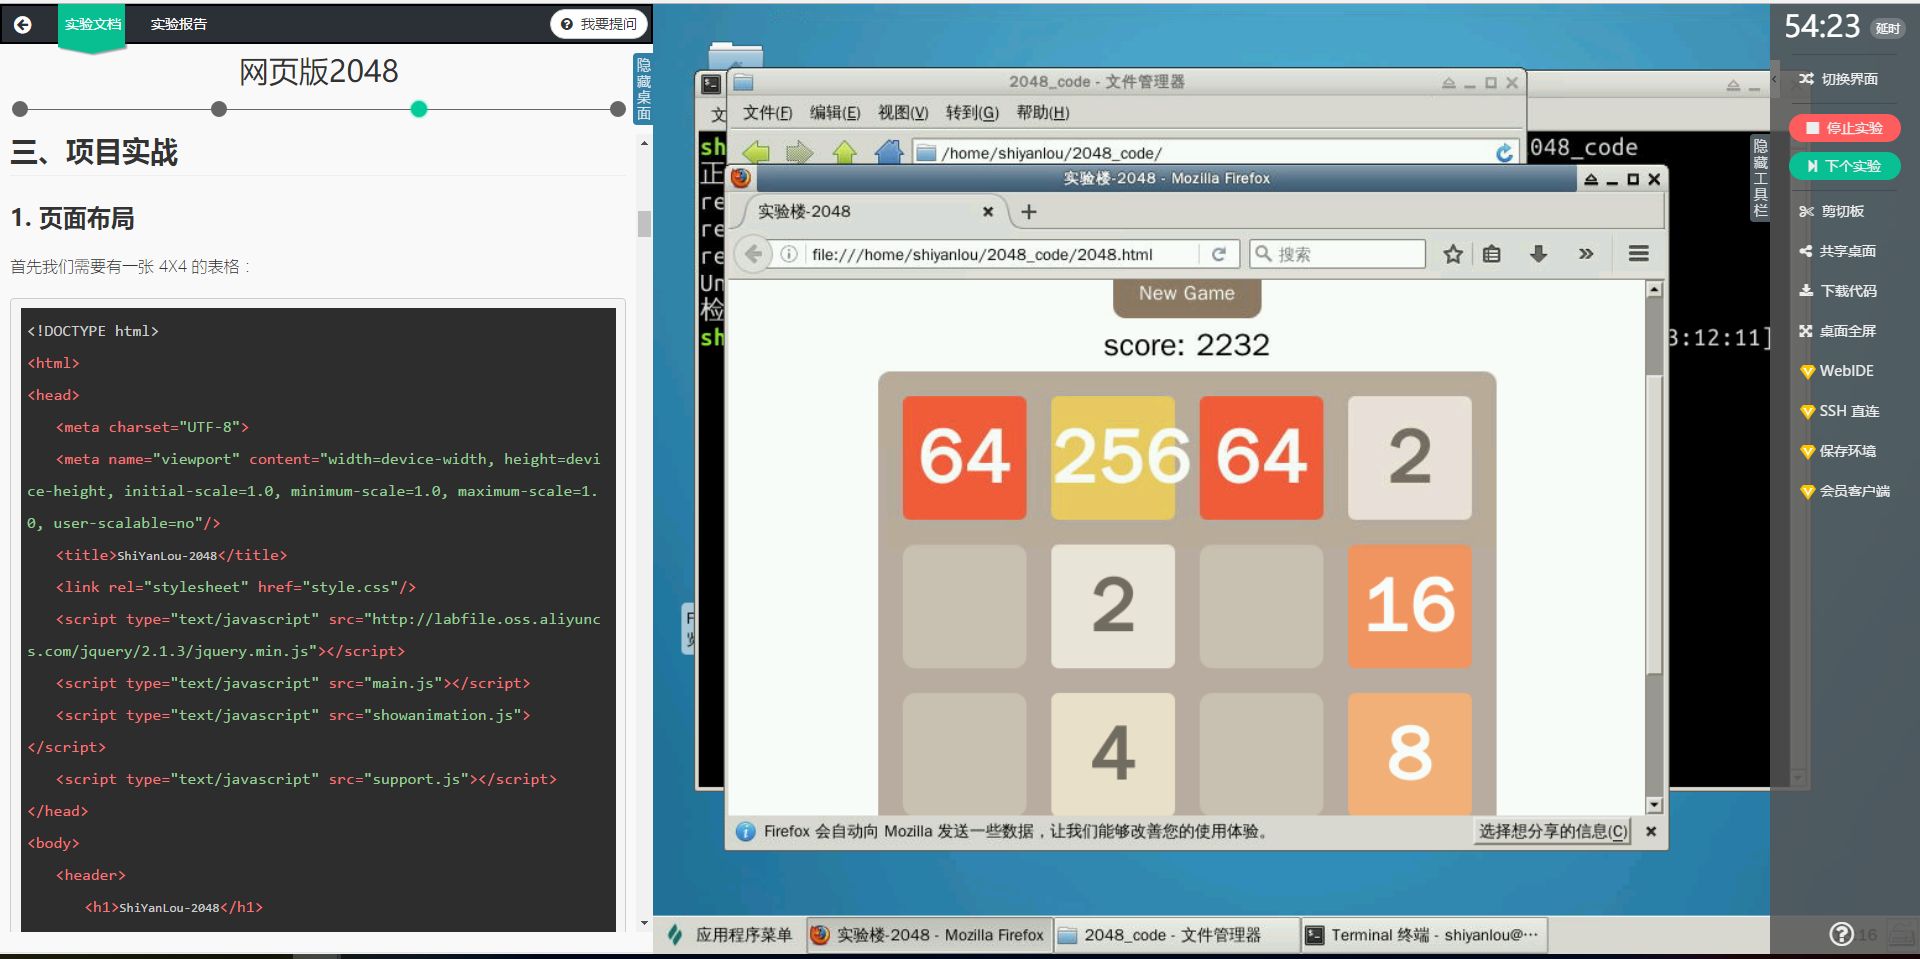1920x959 pixels.
Task: Click the 256 tile in the game
Action: click(x=1113, y=458)
